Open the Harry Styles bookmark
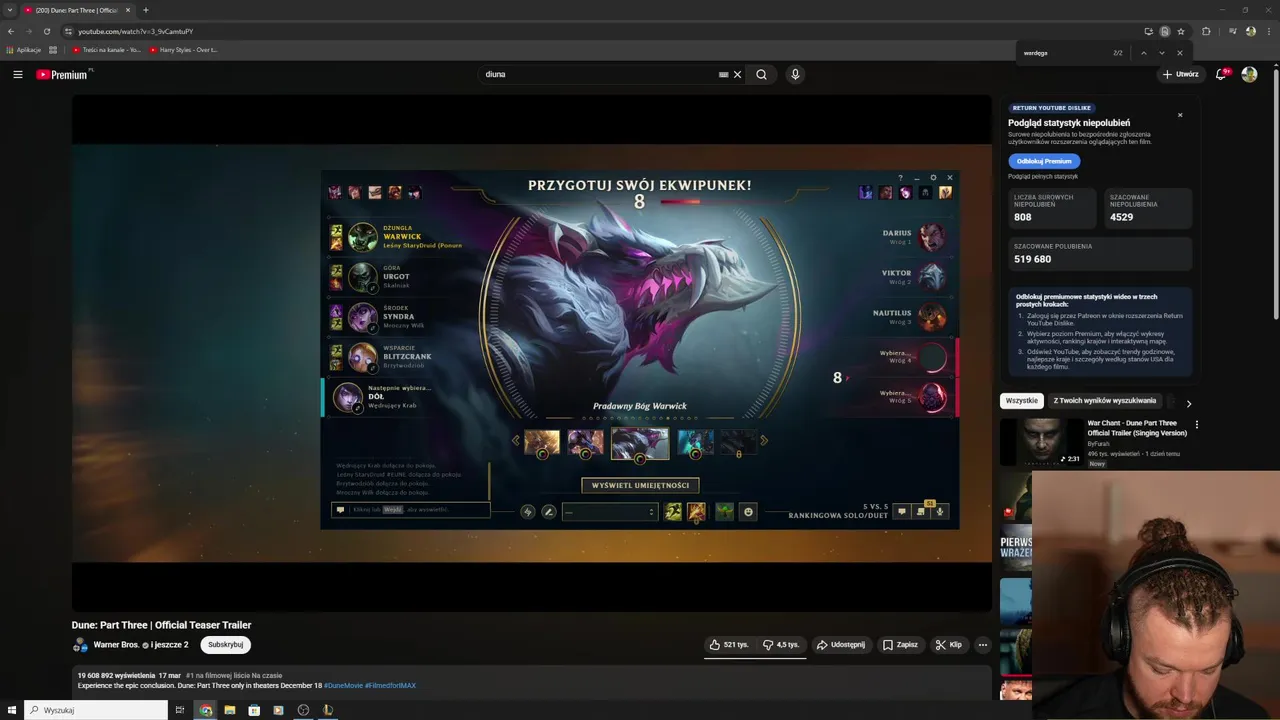This screenshot has width=1280, height=720. pos(183,50)
